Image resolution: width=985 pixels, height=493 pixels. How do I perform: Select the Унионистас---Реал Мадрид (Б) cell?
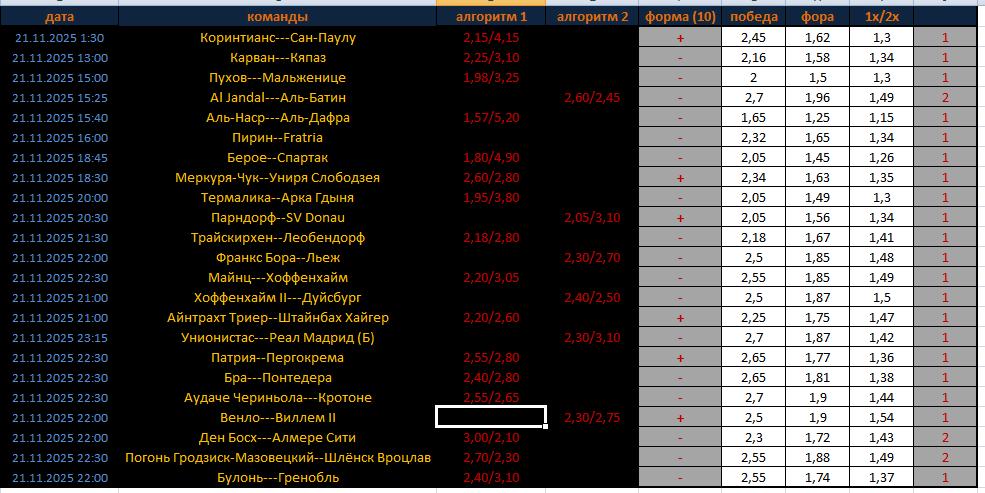coord(277,337)
